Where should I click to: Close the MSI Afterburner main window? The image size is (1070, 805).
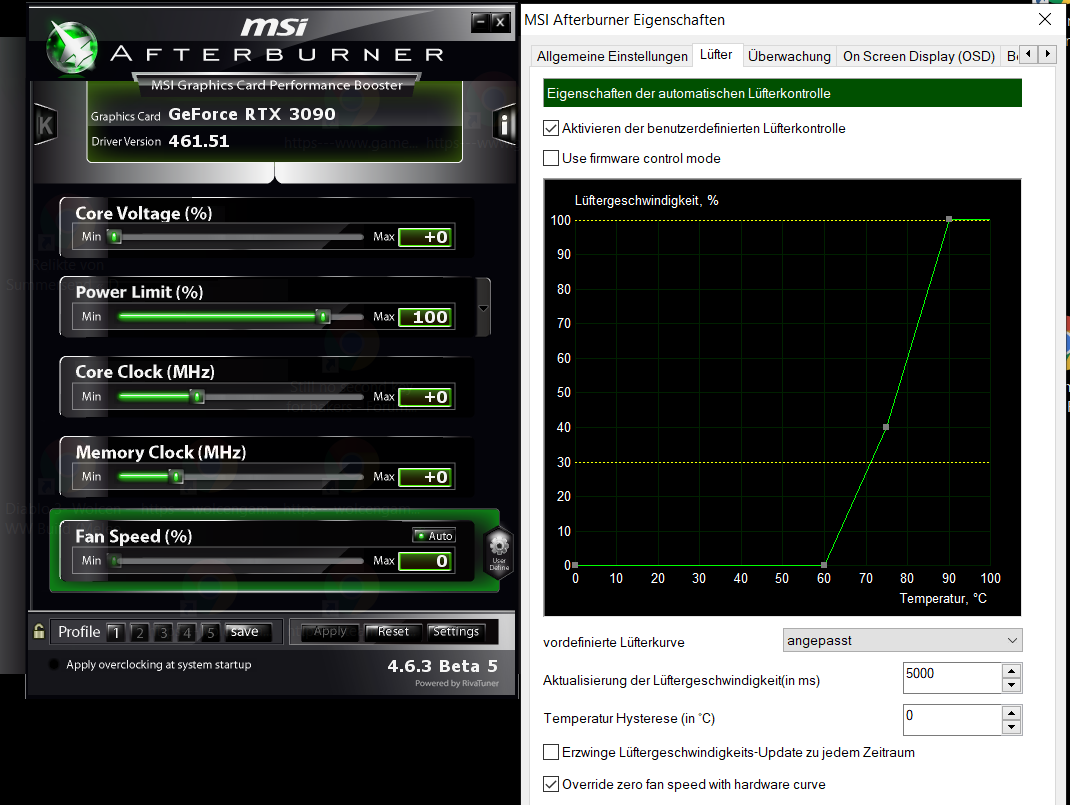(x=500, y=22)
